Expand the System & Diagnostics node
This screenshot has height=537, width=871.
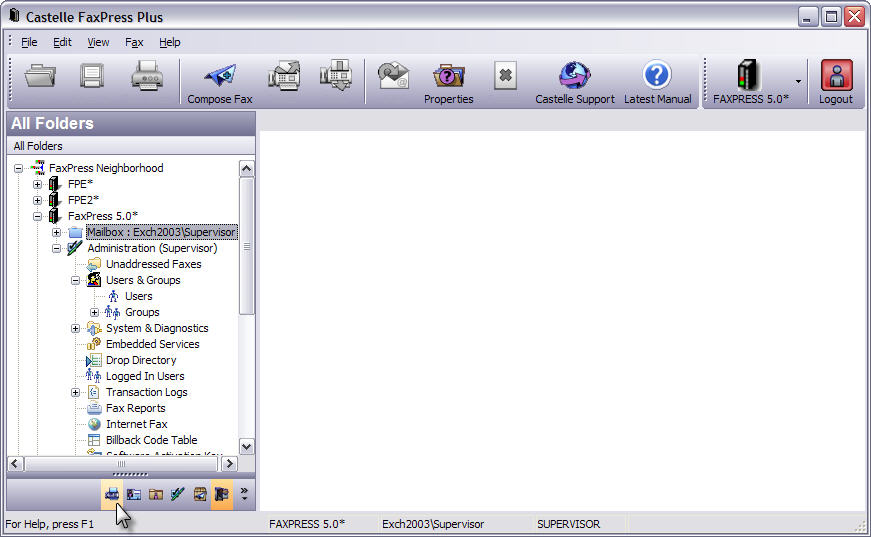76,329
